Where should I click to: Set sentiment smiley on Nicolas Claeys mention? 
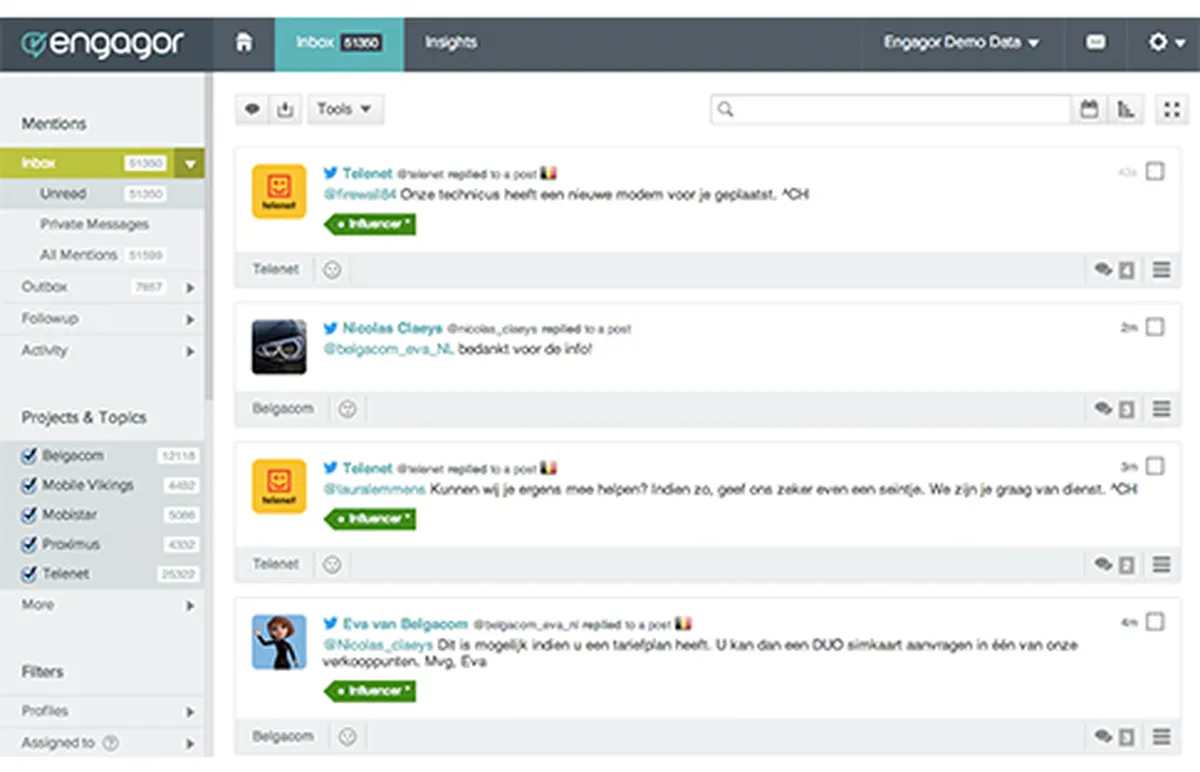click(347, 408)
